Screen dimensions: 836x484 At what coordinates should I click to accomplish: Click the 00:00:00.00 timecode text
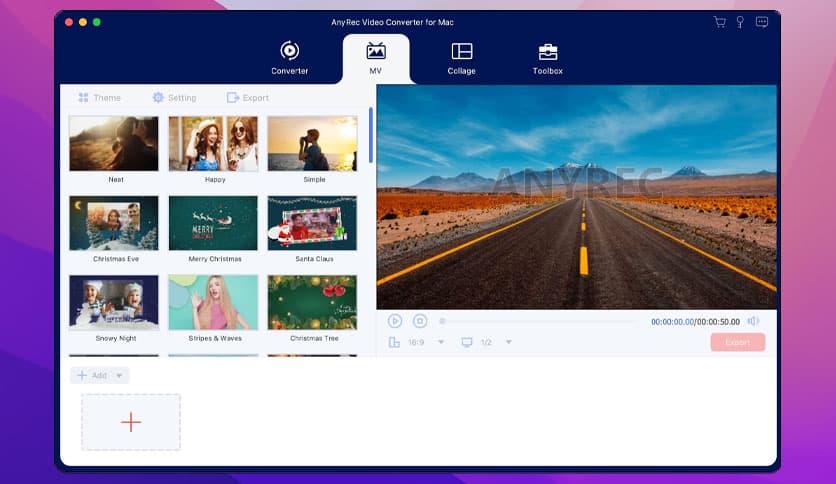(x=672, y=322)
